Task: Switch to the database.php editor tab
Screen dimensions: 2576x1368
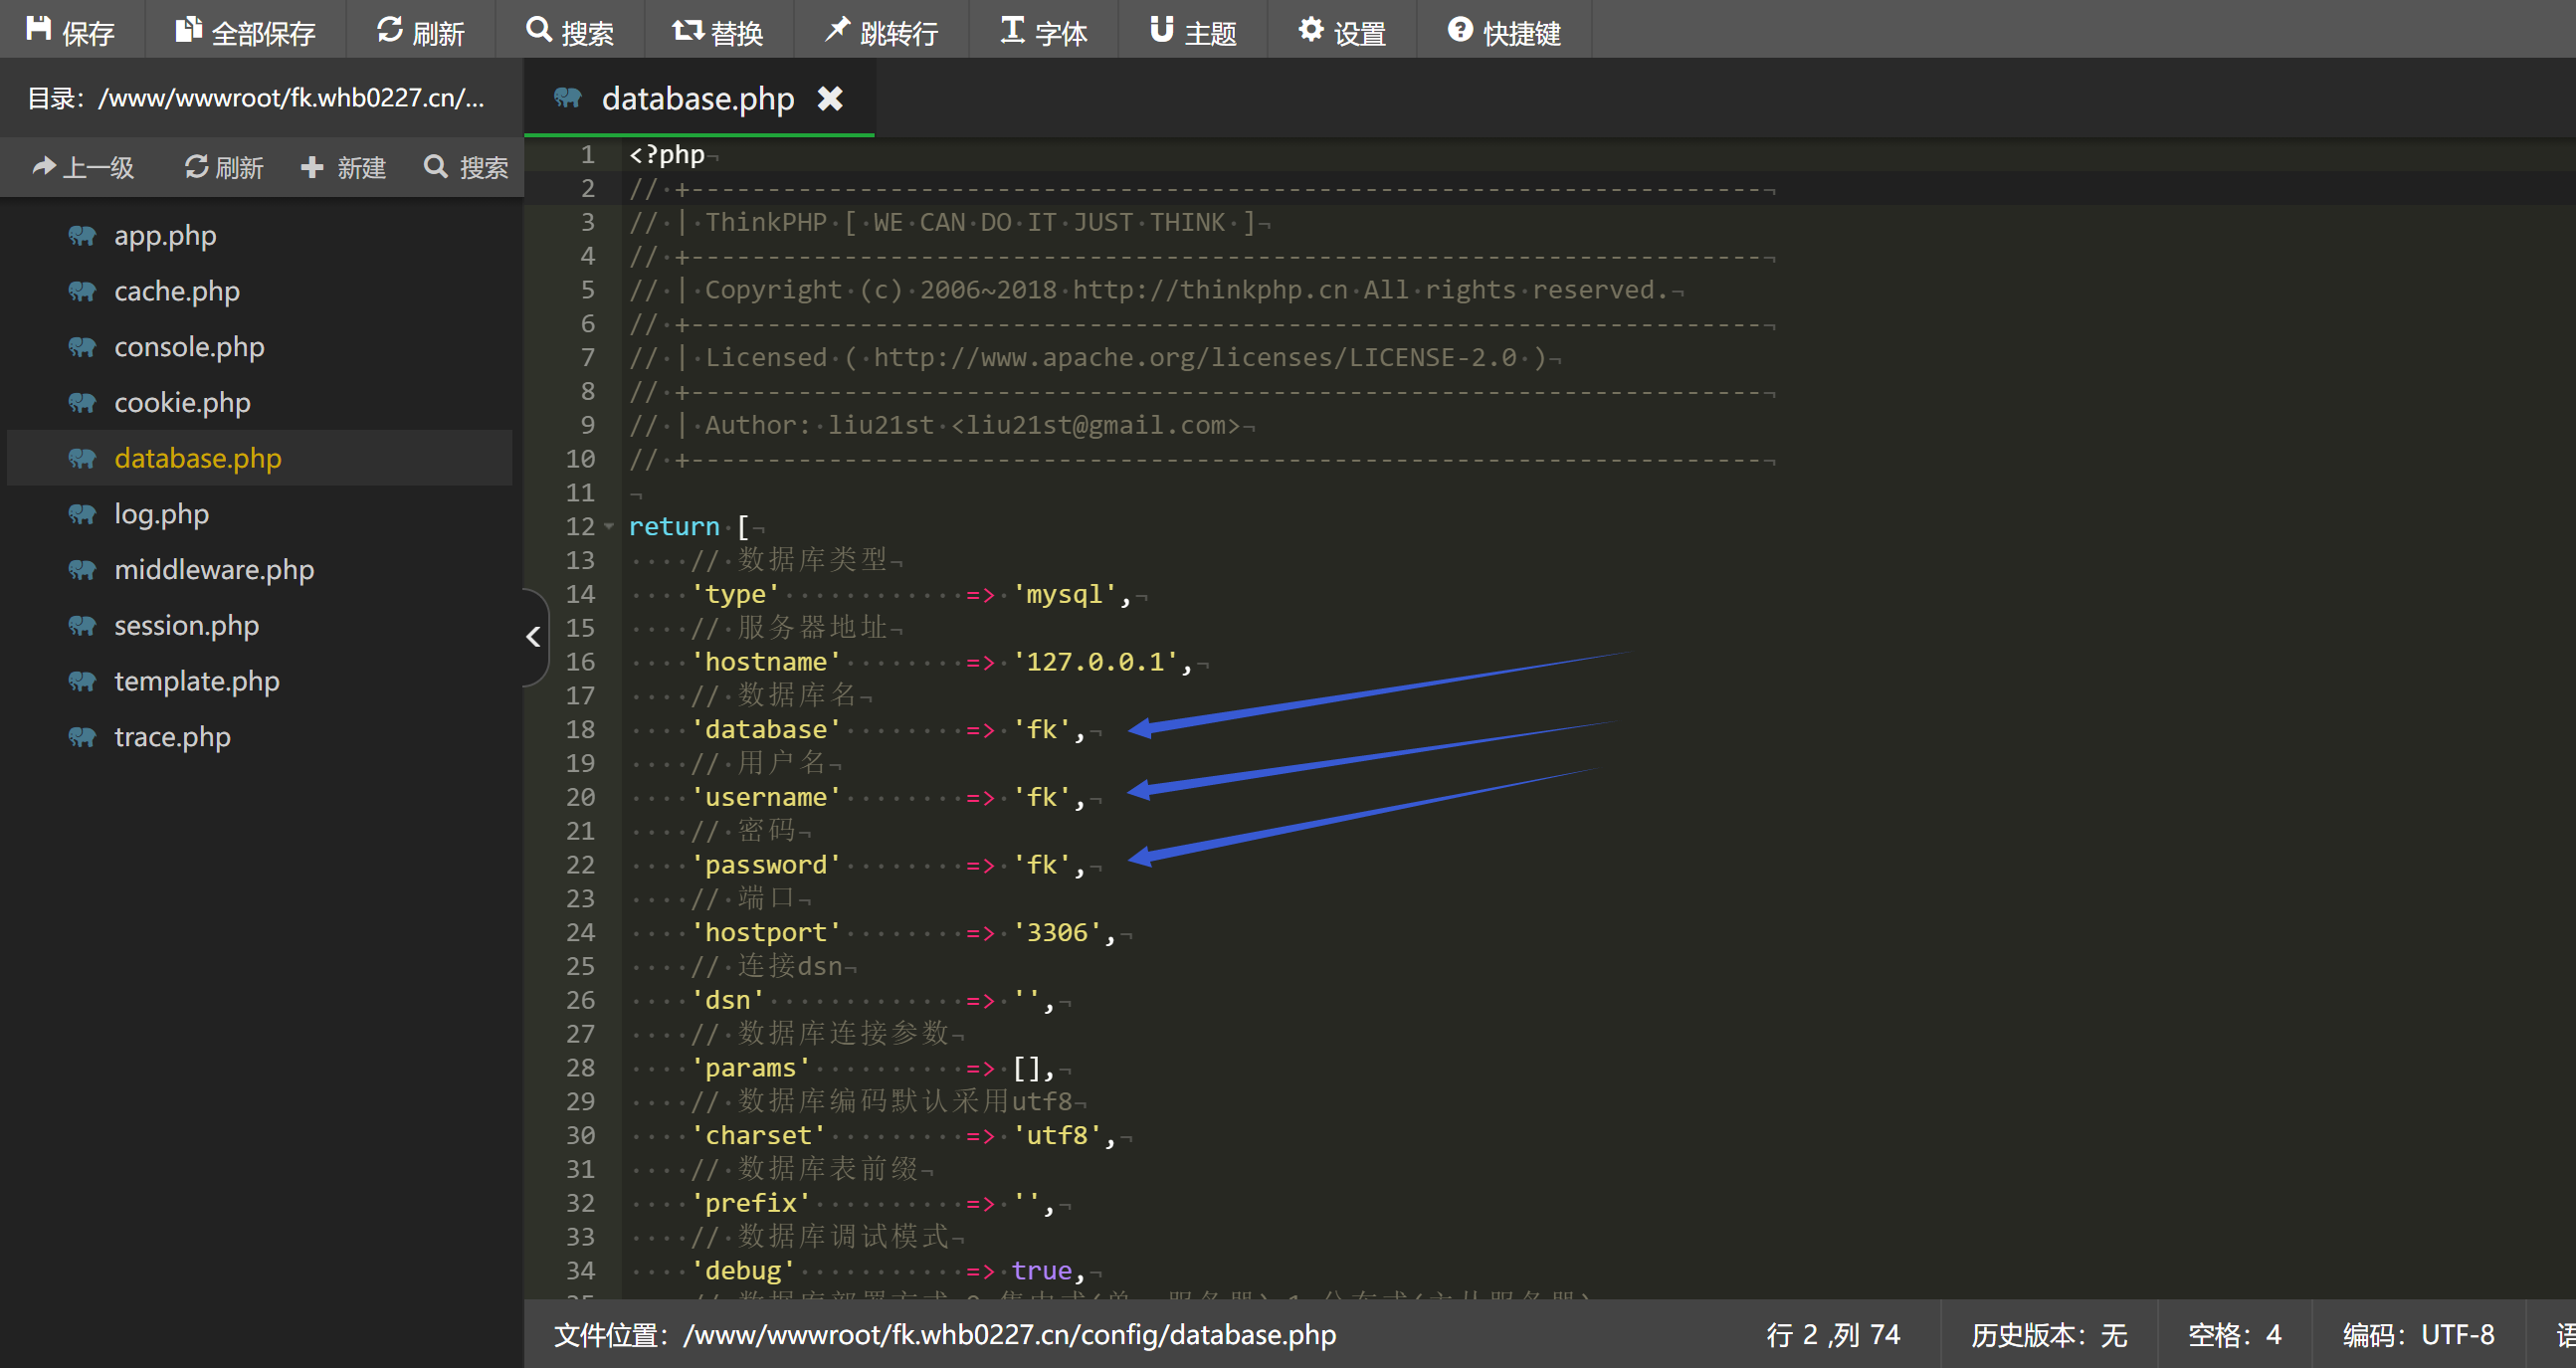Action: click(696, 98)
